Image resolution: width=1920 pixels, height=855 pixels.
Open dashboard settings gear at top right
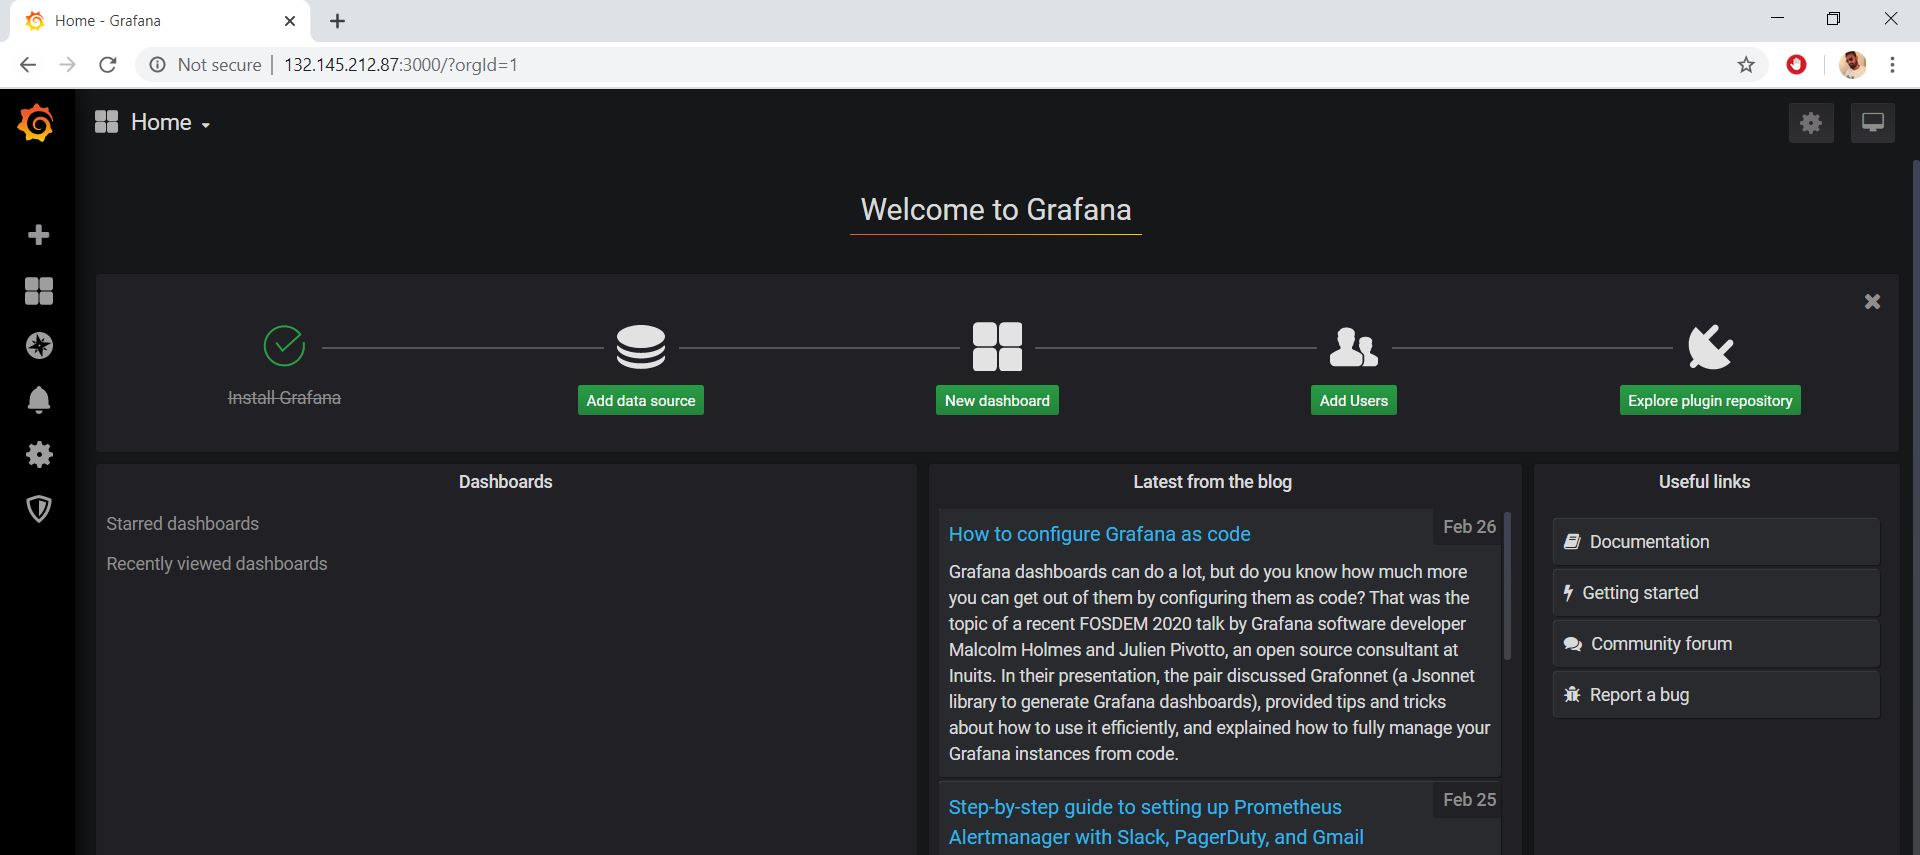point(1811,123)
